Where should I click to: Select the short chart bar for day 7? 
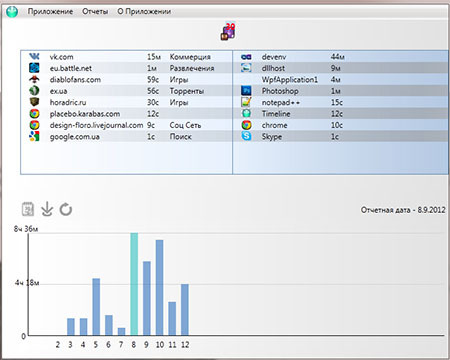[121, 331]
